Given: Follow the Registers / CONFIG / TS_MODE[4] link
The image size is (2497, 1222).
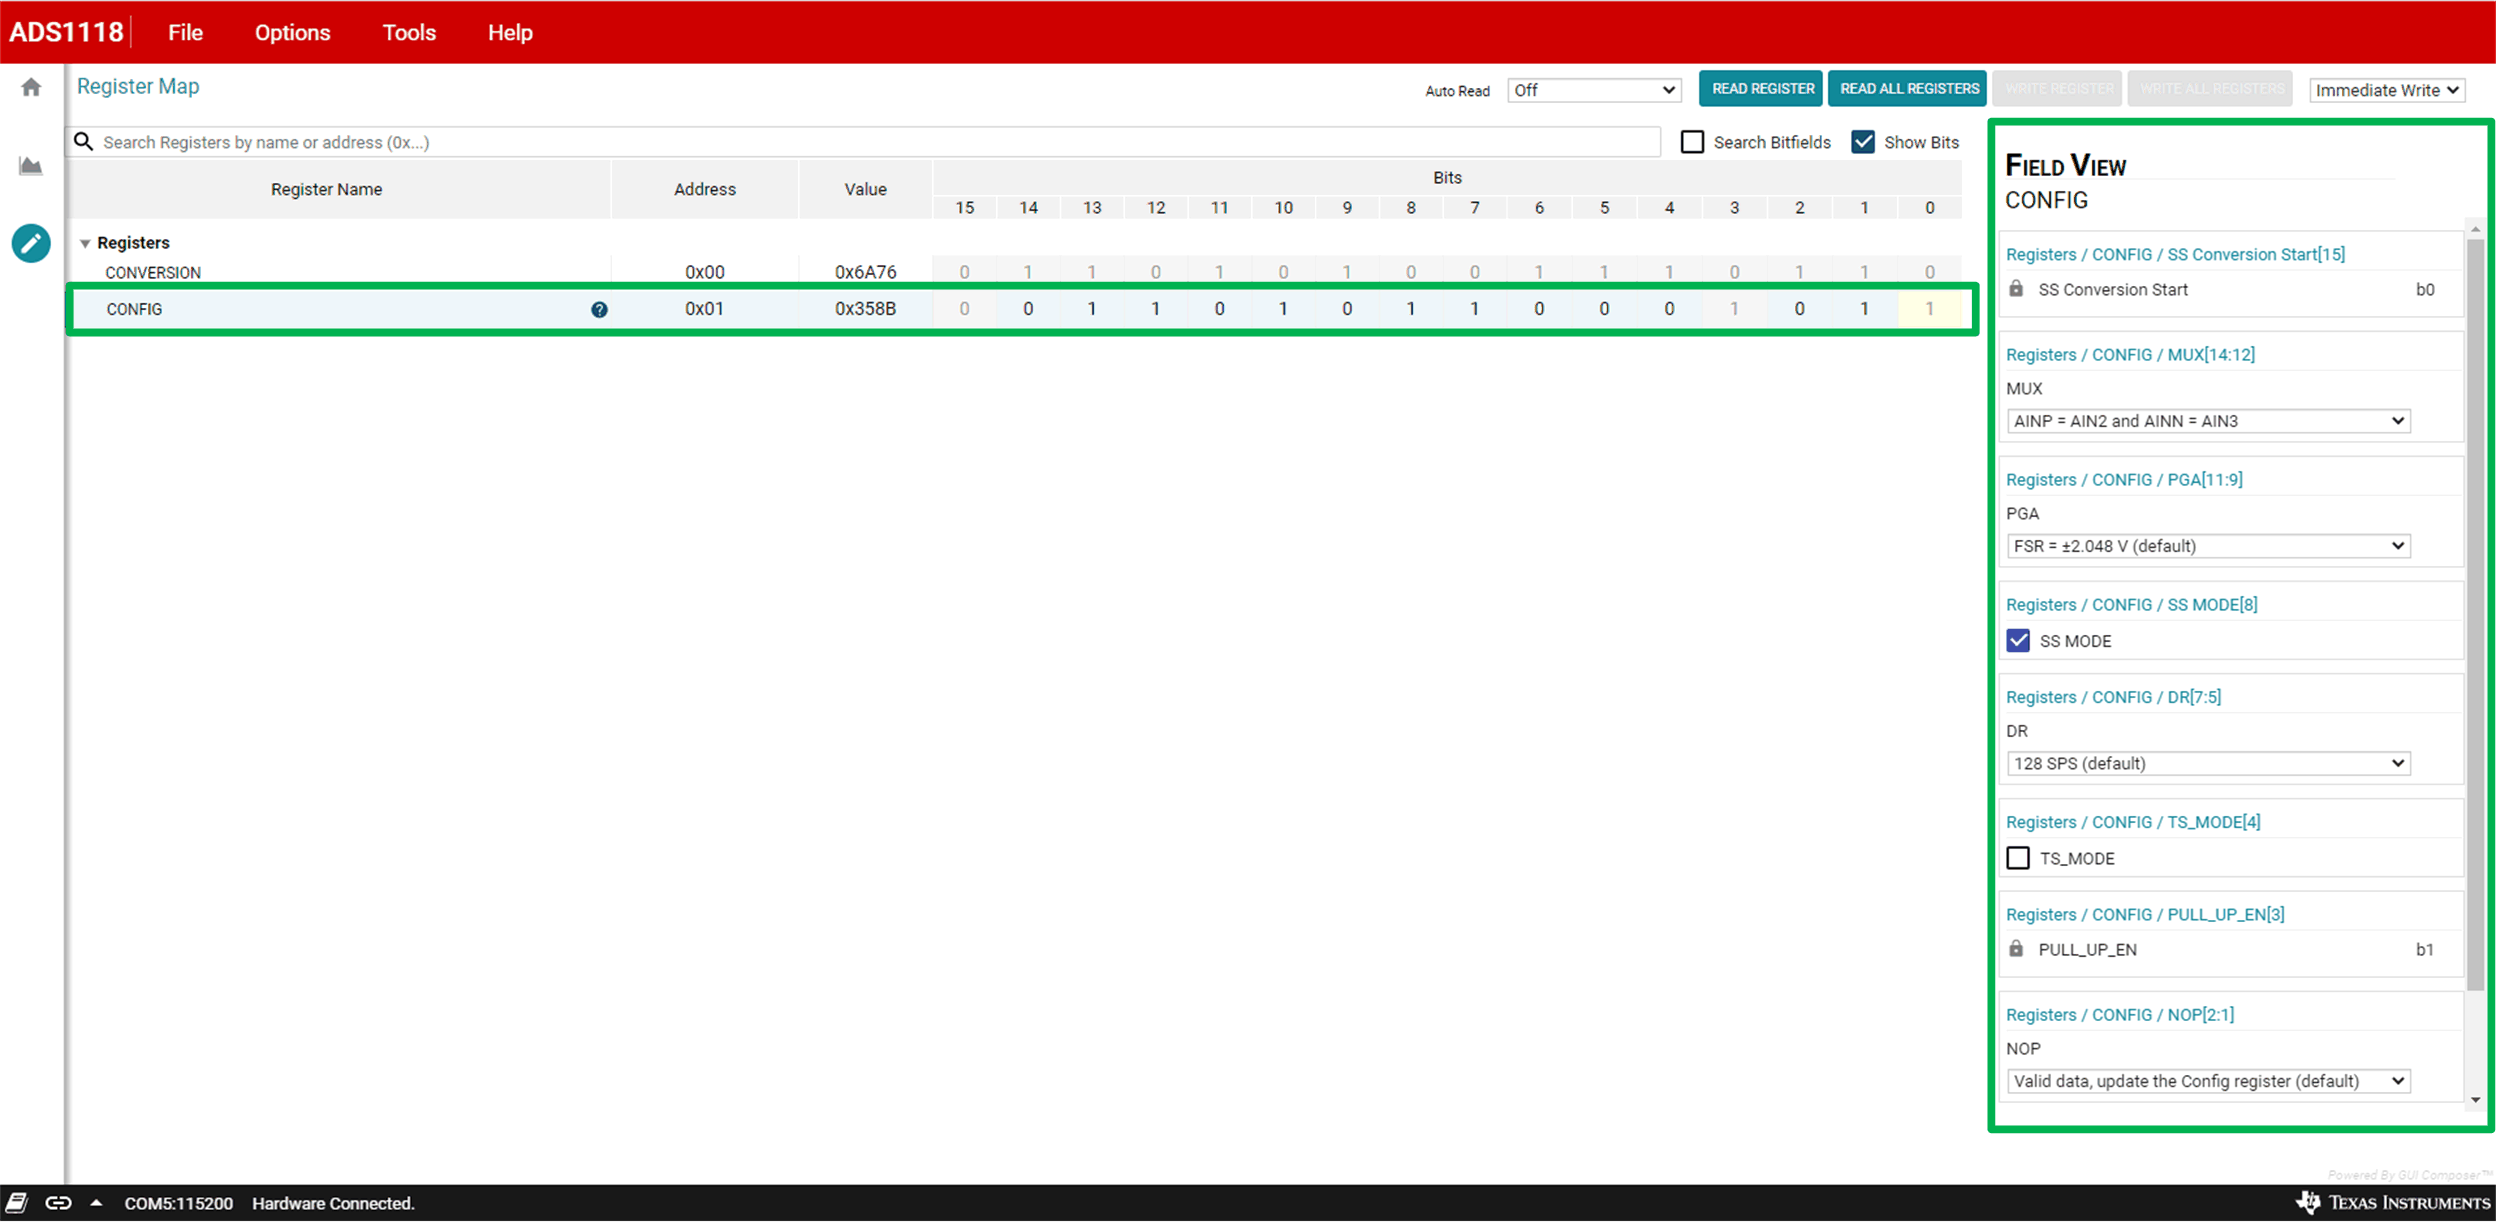Looking at the screenshot, I should [x=2133, y=822].
